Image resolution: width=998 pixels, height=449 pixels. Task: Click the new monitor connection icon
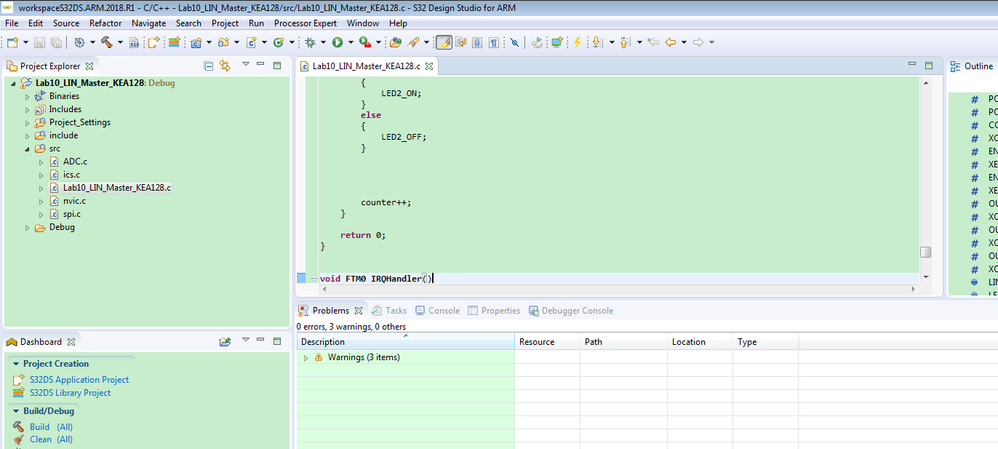pos(557,42)
